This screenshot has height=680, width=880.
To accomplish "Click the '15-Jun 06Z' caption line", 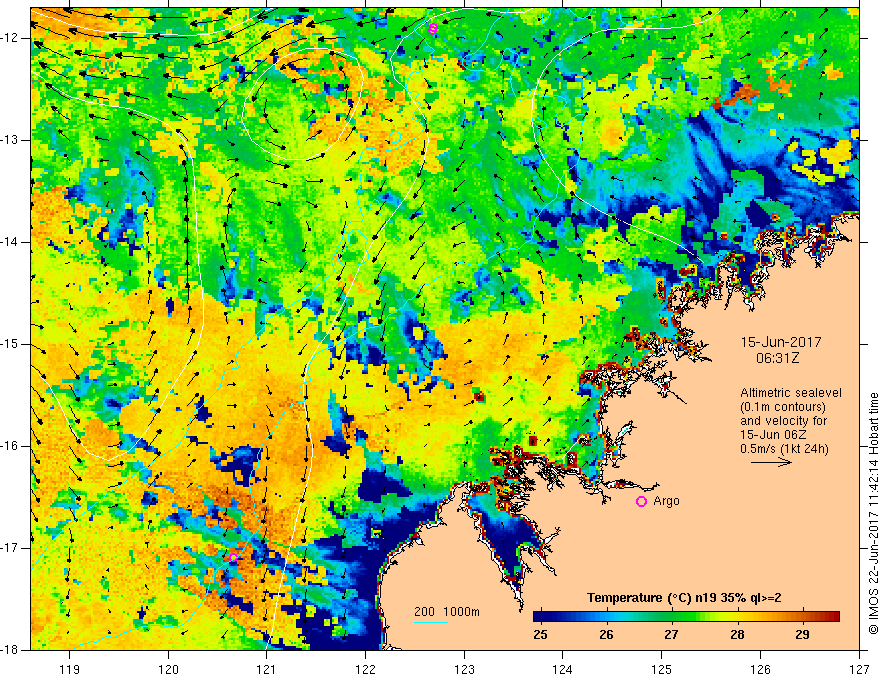I will [774, 435].
